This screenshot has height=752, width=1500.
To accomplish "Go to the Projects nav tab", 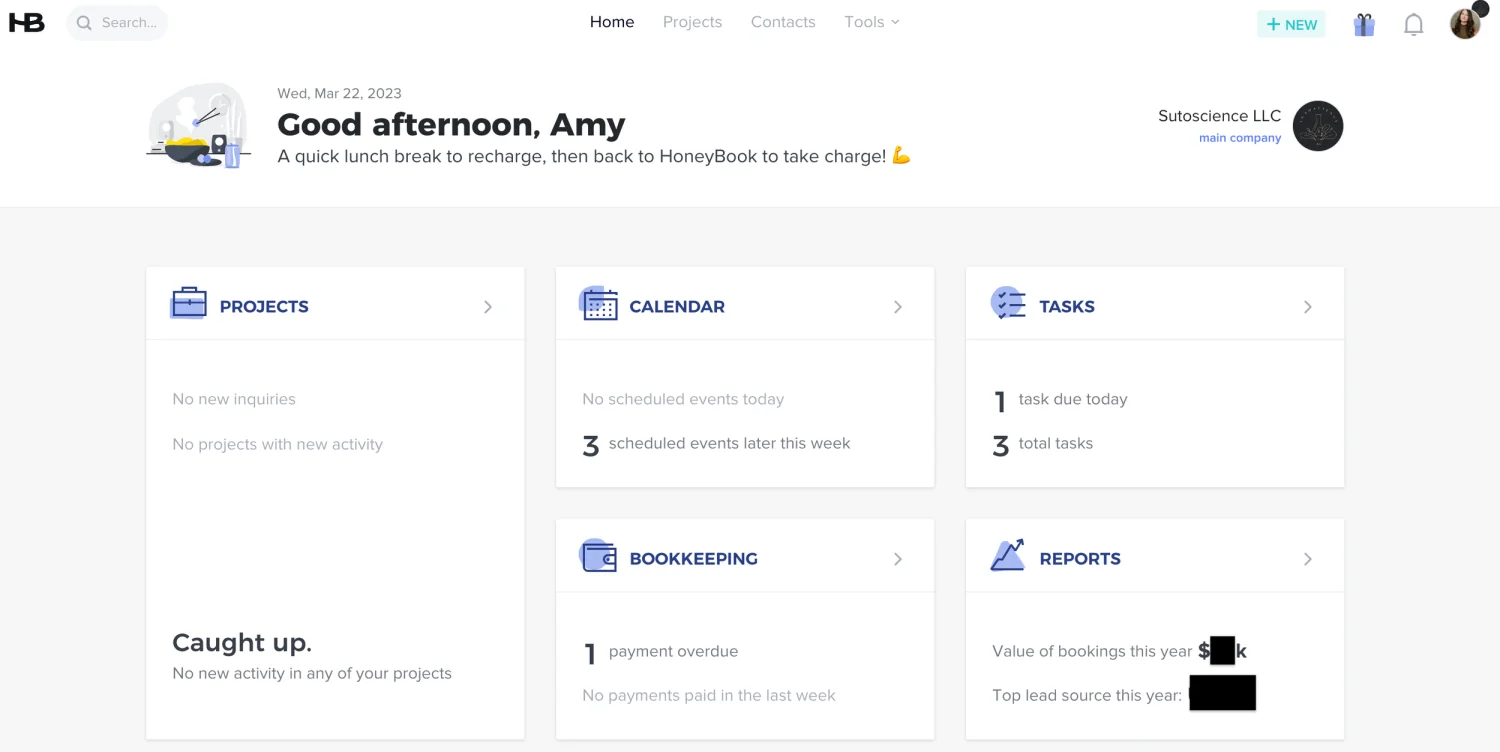I will point(692,22).
